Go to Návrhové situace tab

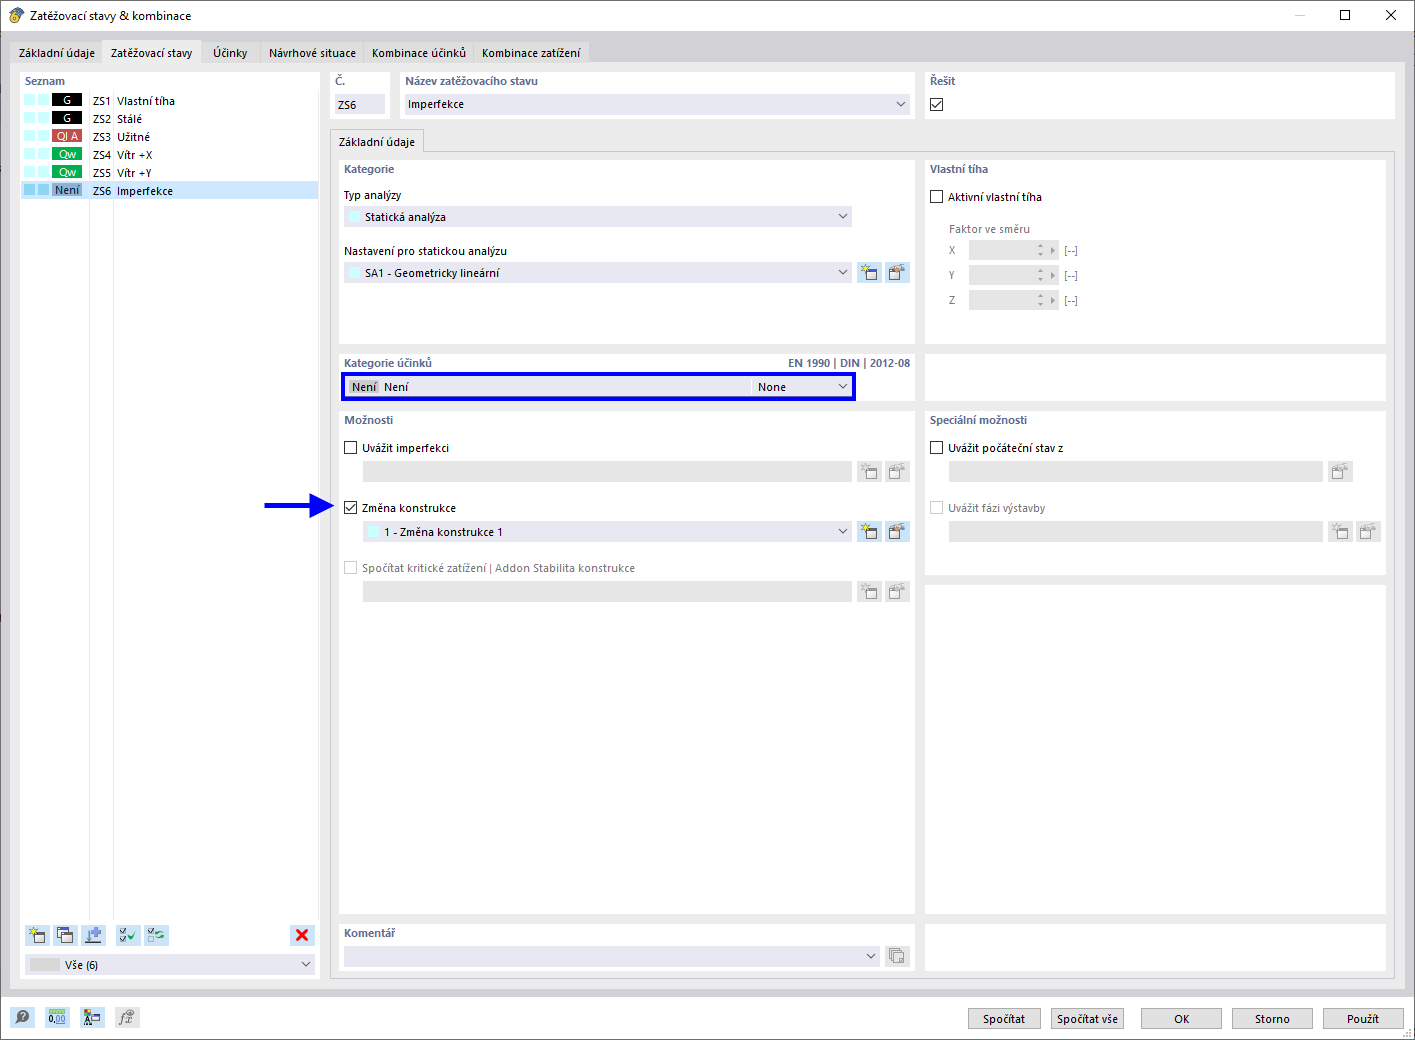(312, 53)
